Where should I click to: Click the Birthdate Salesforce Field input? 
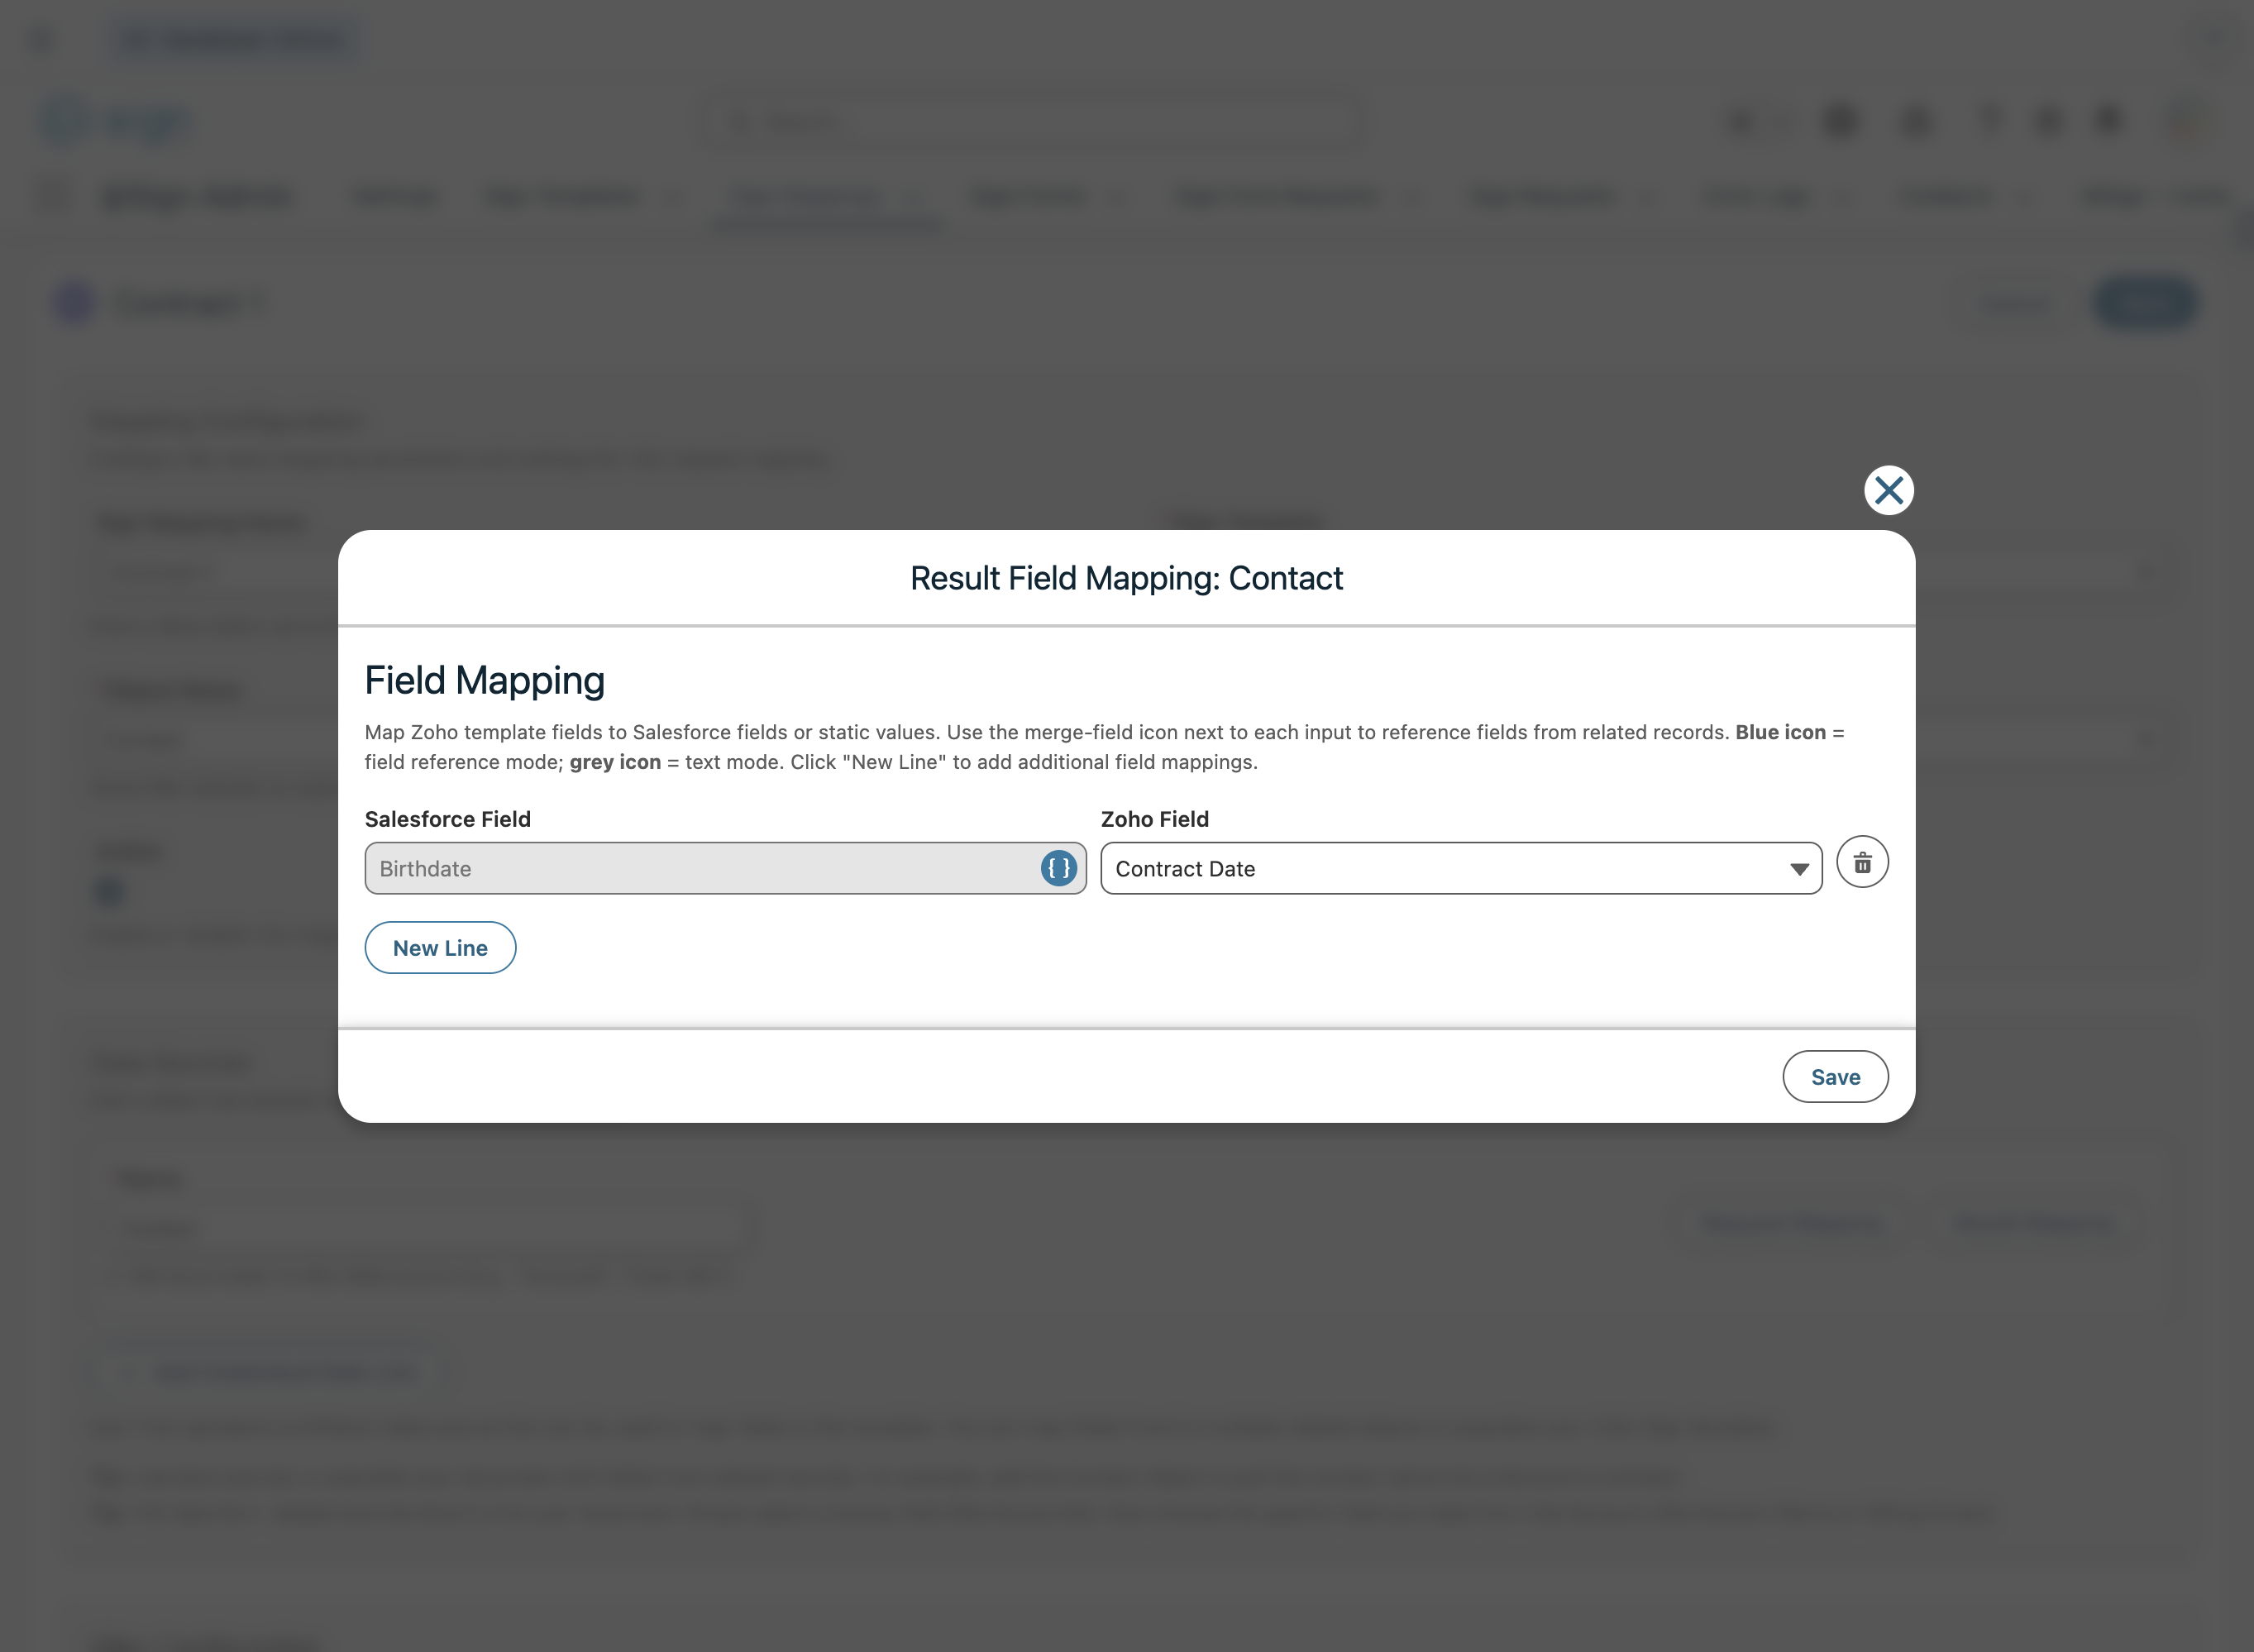pos(700,868)
